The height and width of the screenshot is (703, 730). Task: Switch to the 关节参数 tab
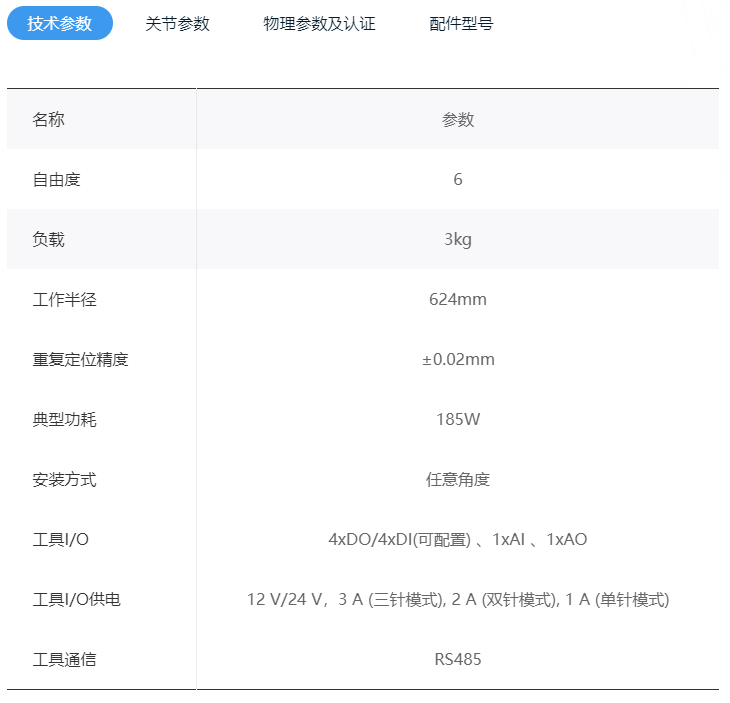[177, 24]
